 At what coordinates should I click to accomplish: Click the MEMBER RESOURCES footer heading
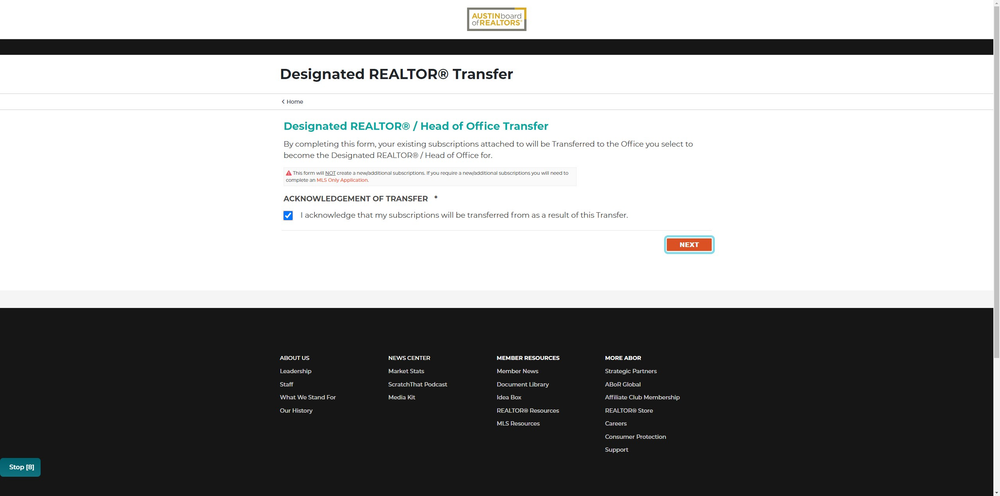[527, 358]
